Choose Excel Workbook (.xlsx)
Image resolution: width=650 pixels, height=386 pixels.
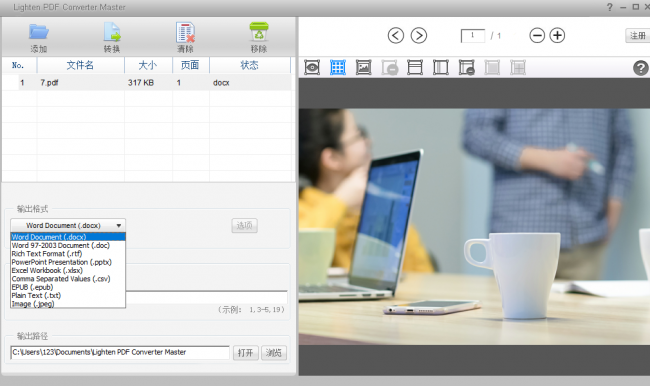[x=68, y=270]
